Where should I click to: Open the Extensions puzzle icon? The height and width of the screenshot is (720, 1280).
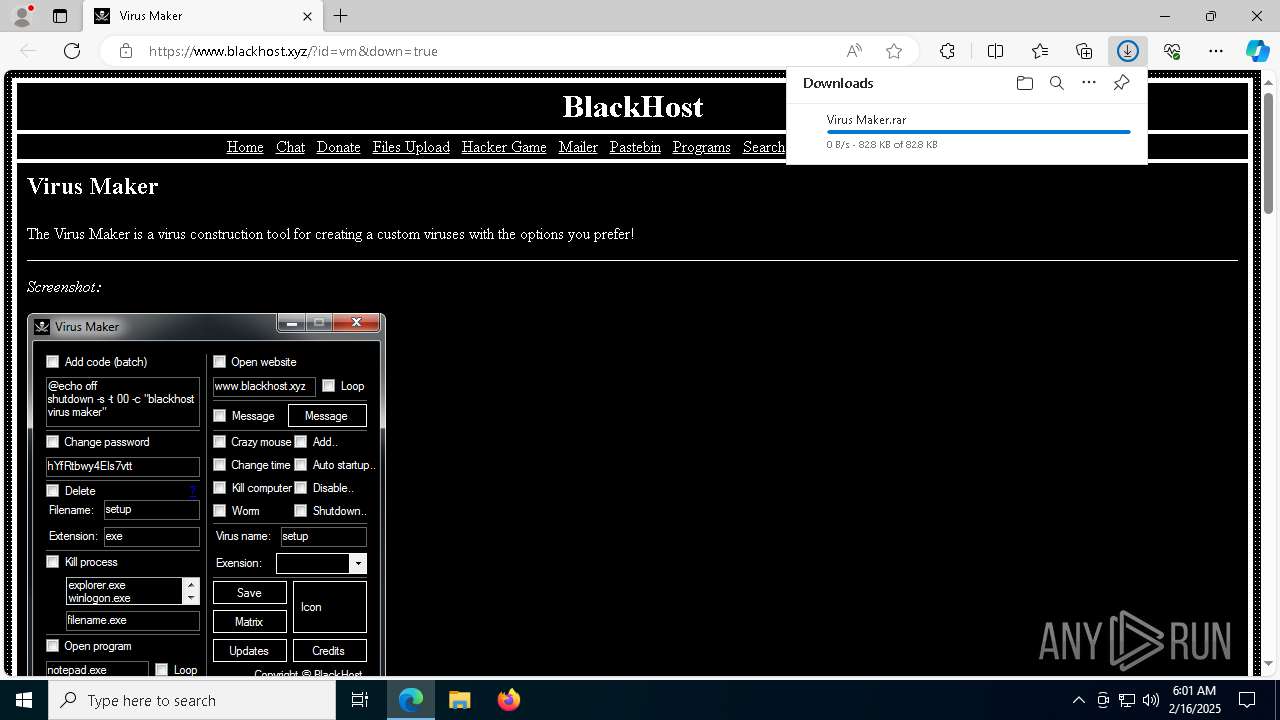coord(947,51)
